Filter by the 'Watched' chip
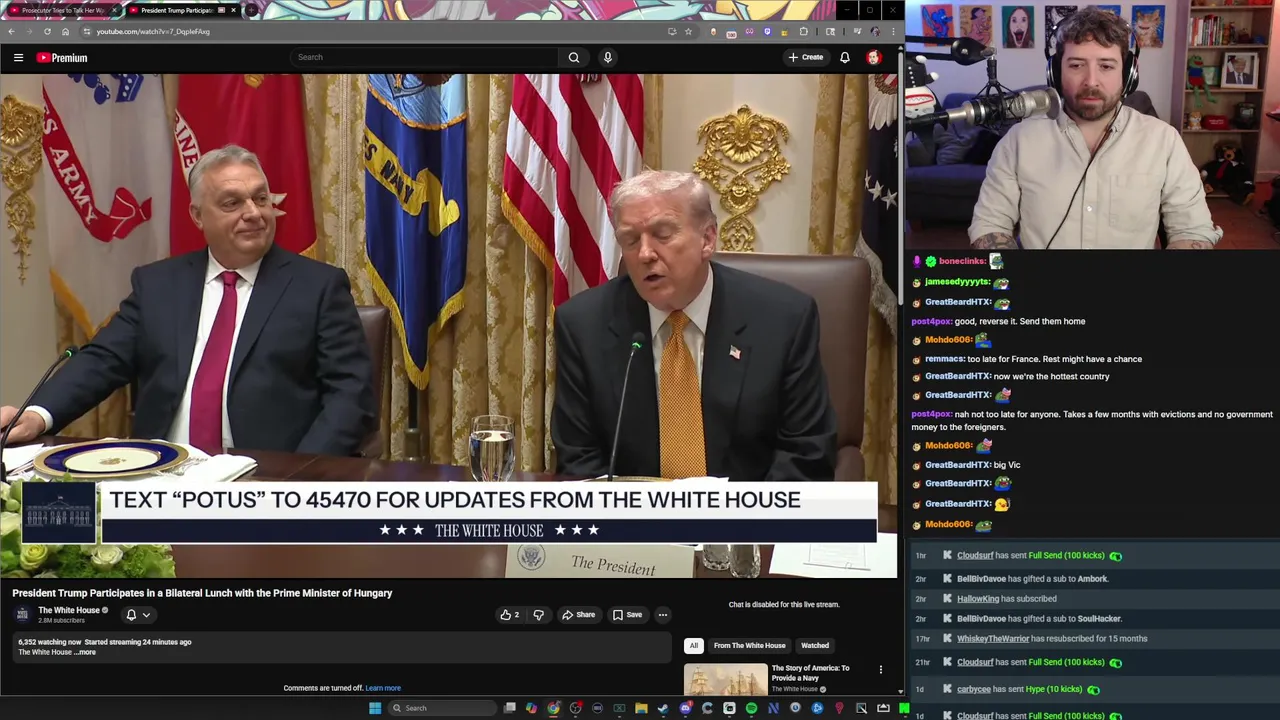Viewport: 1280px width, 720px height. [x=815, y=646]
